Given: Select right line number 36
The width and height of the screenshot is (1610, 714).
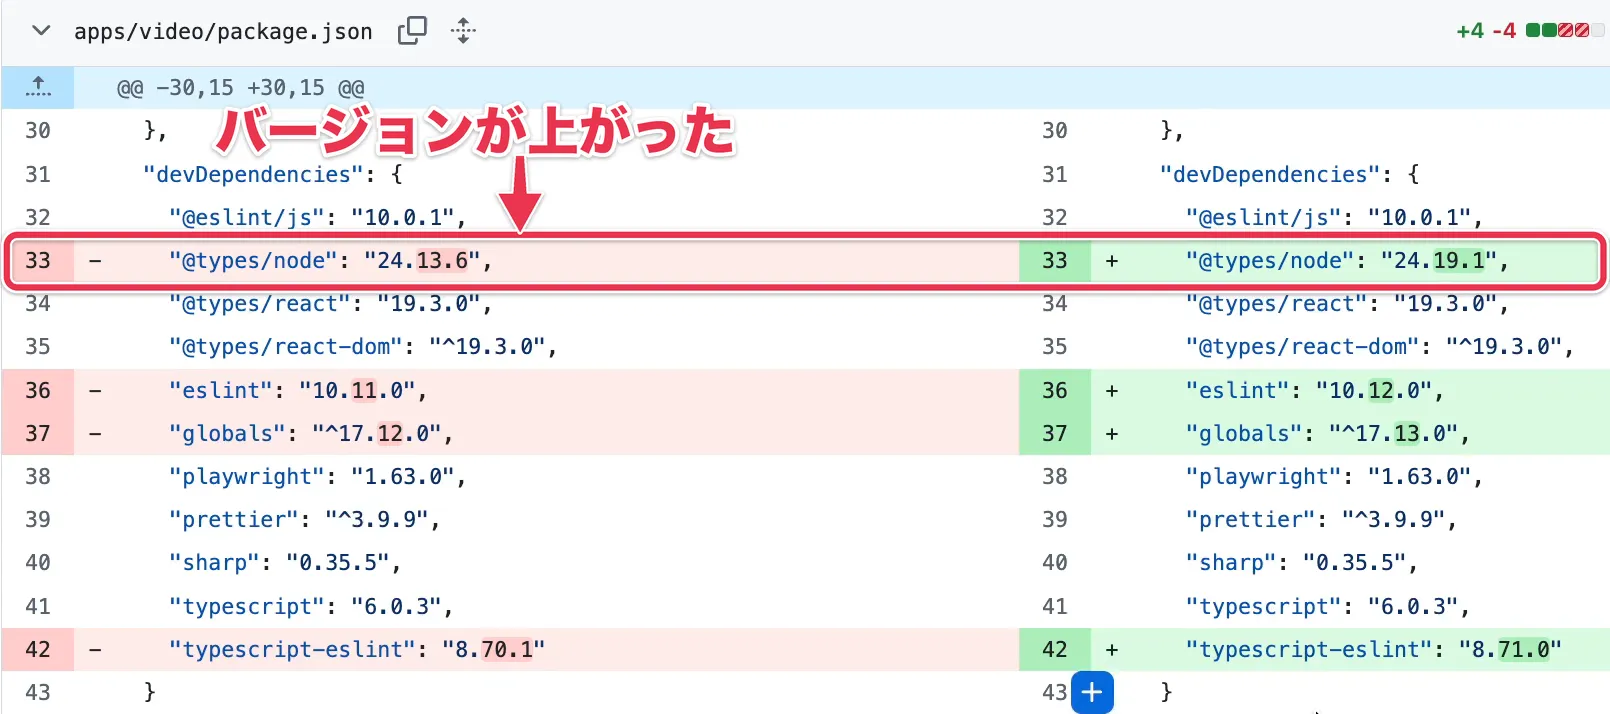Looking at the screenshot, I should tap(1055, 391).
